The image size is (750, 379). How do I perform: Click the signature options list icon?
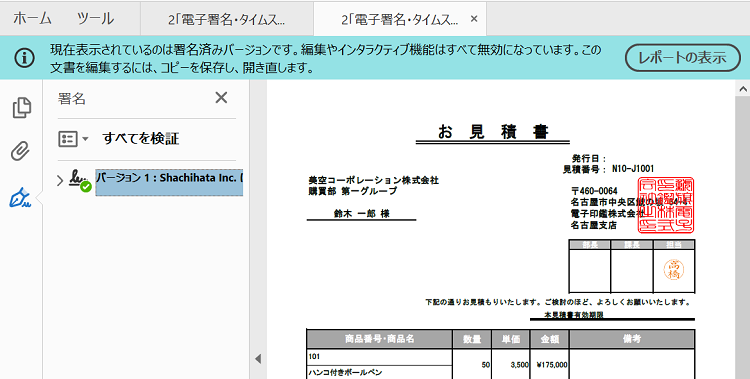(x=67, y=139)
